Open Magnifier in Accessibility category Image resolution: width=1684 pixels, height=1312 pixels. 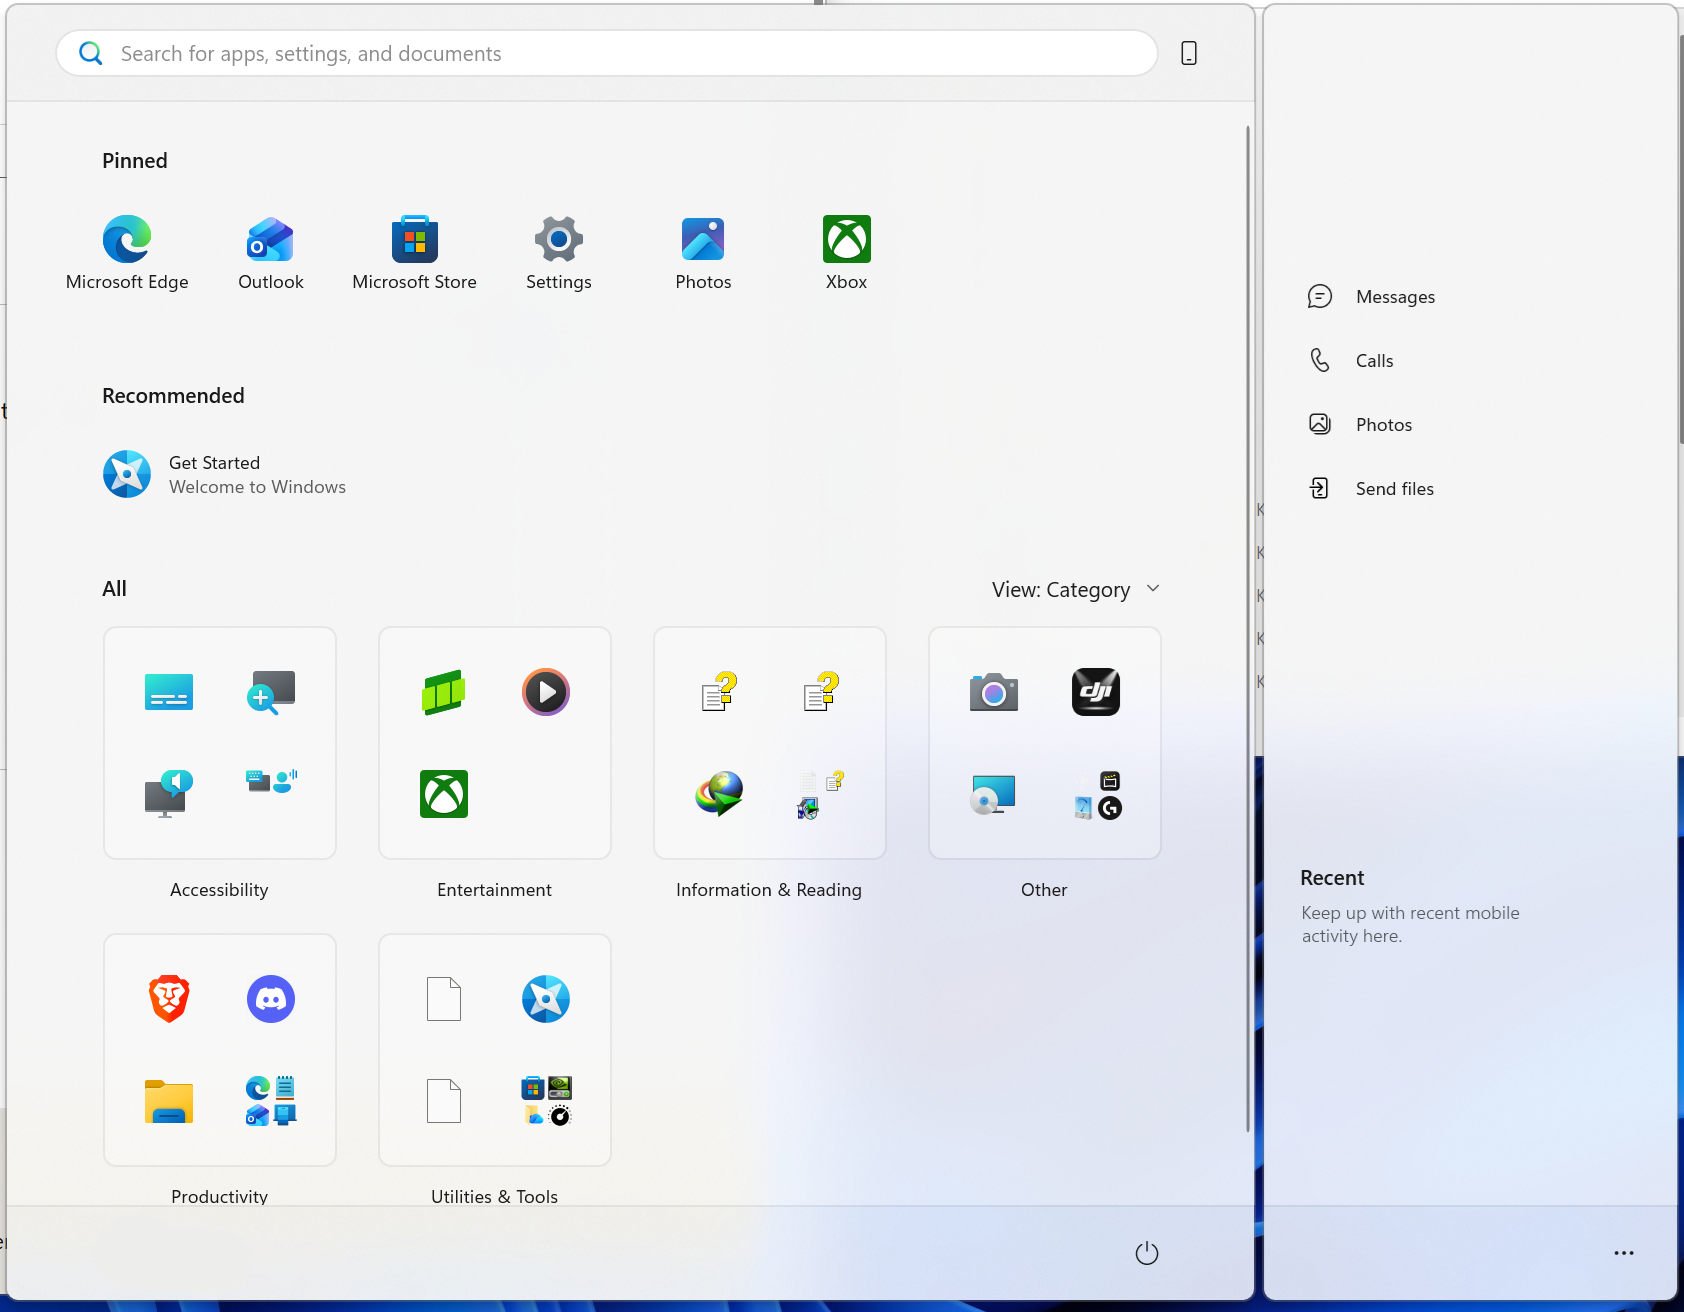point(271,692)
